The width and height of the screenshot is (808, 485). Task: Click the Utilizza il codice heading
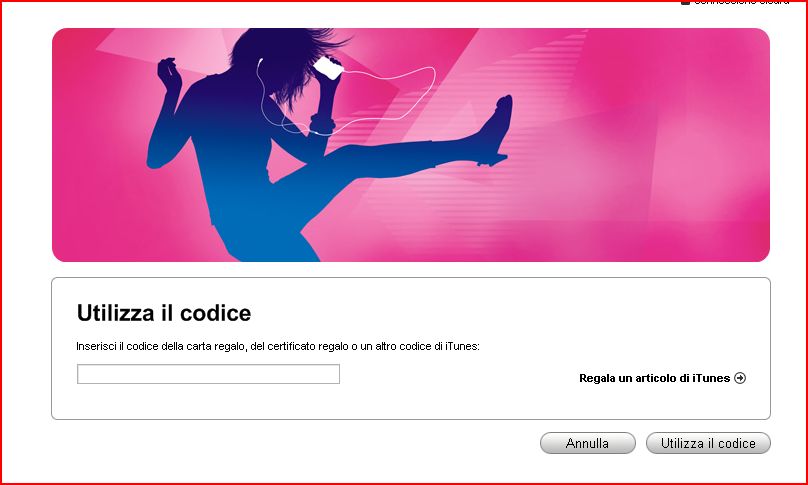(164, 313)
